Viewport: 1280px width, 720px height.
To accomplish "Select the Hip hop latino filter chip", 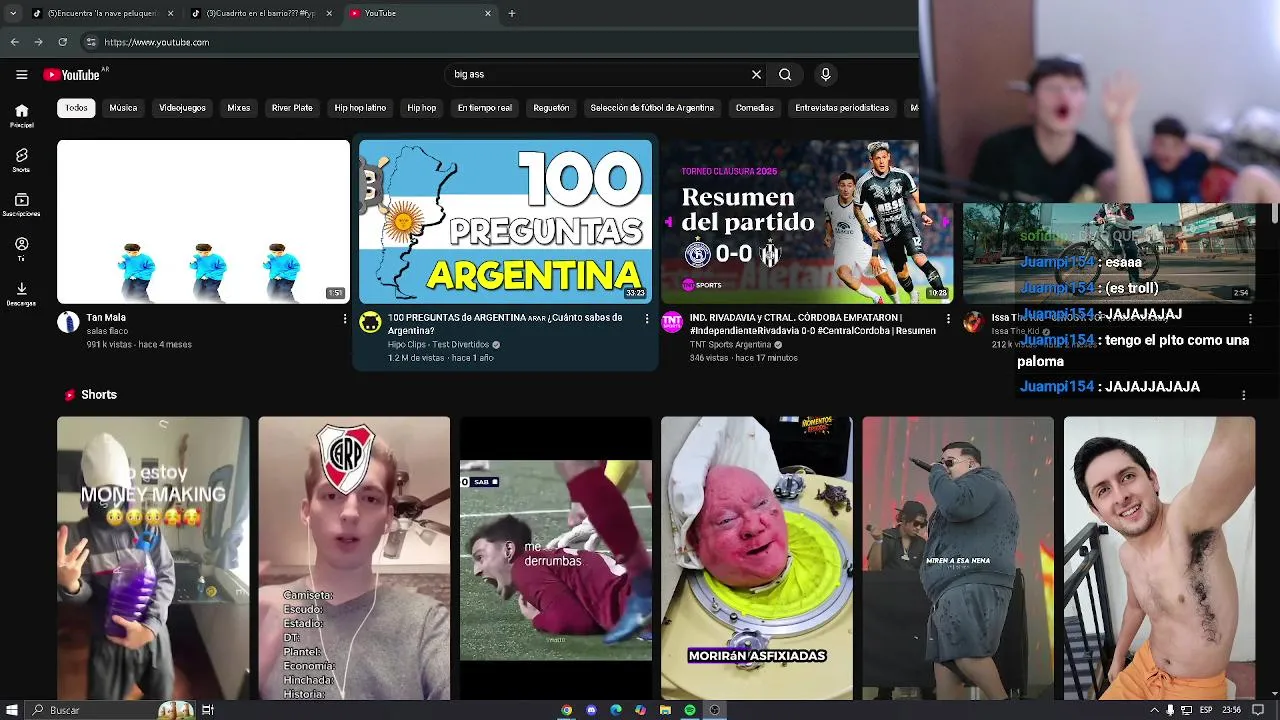I will click(x=360, y=108).
